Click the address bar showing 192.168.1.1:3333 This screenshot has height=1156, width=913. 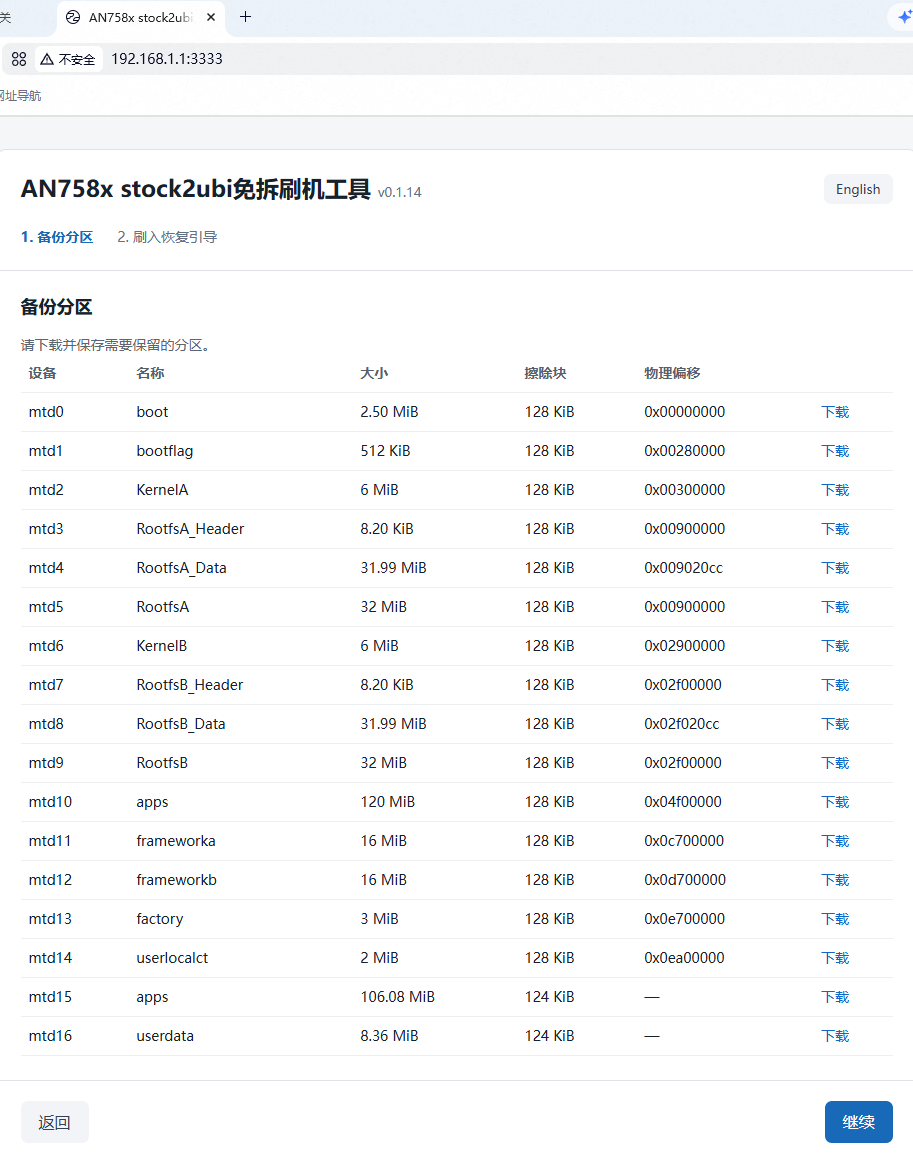167,59
